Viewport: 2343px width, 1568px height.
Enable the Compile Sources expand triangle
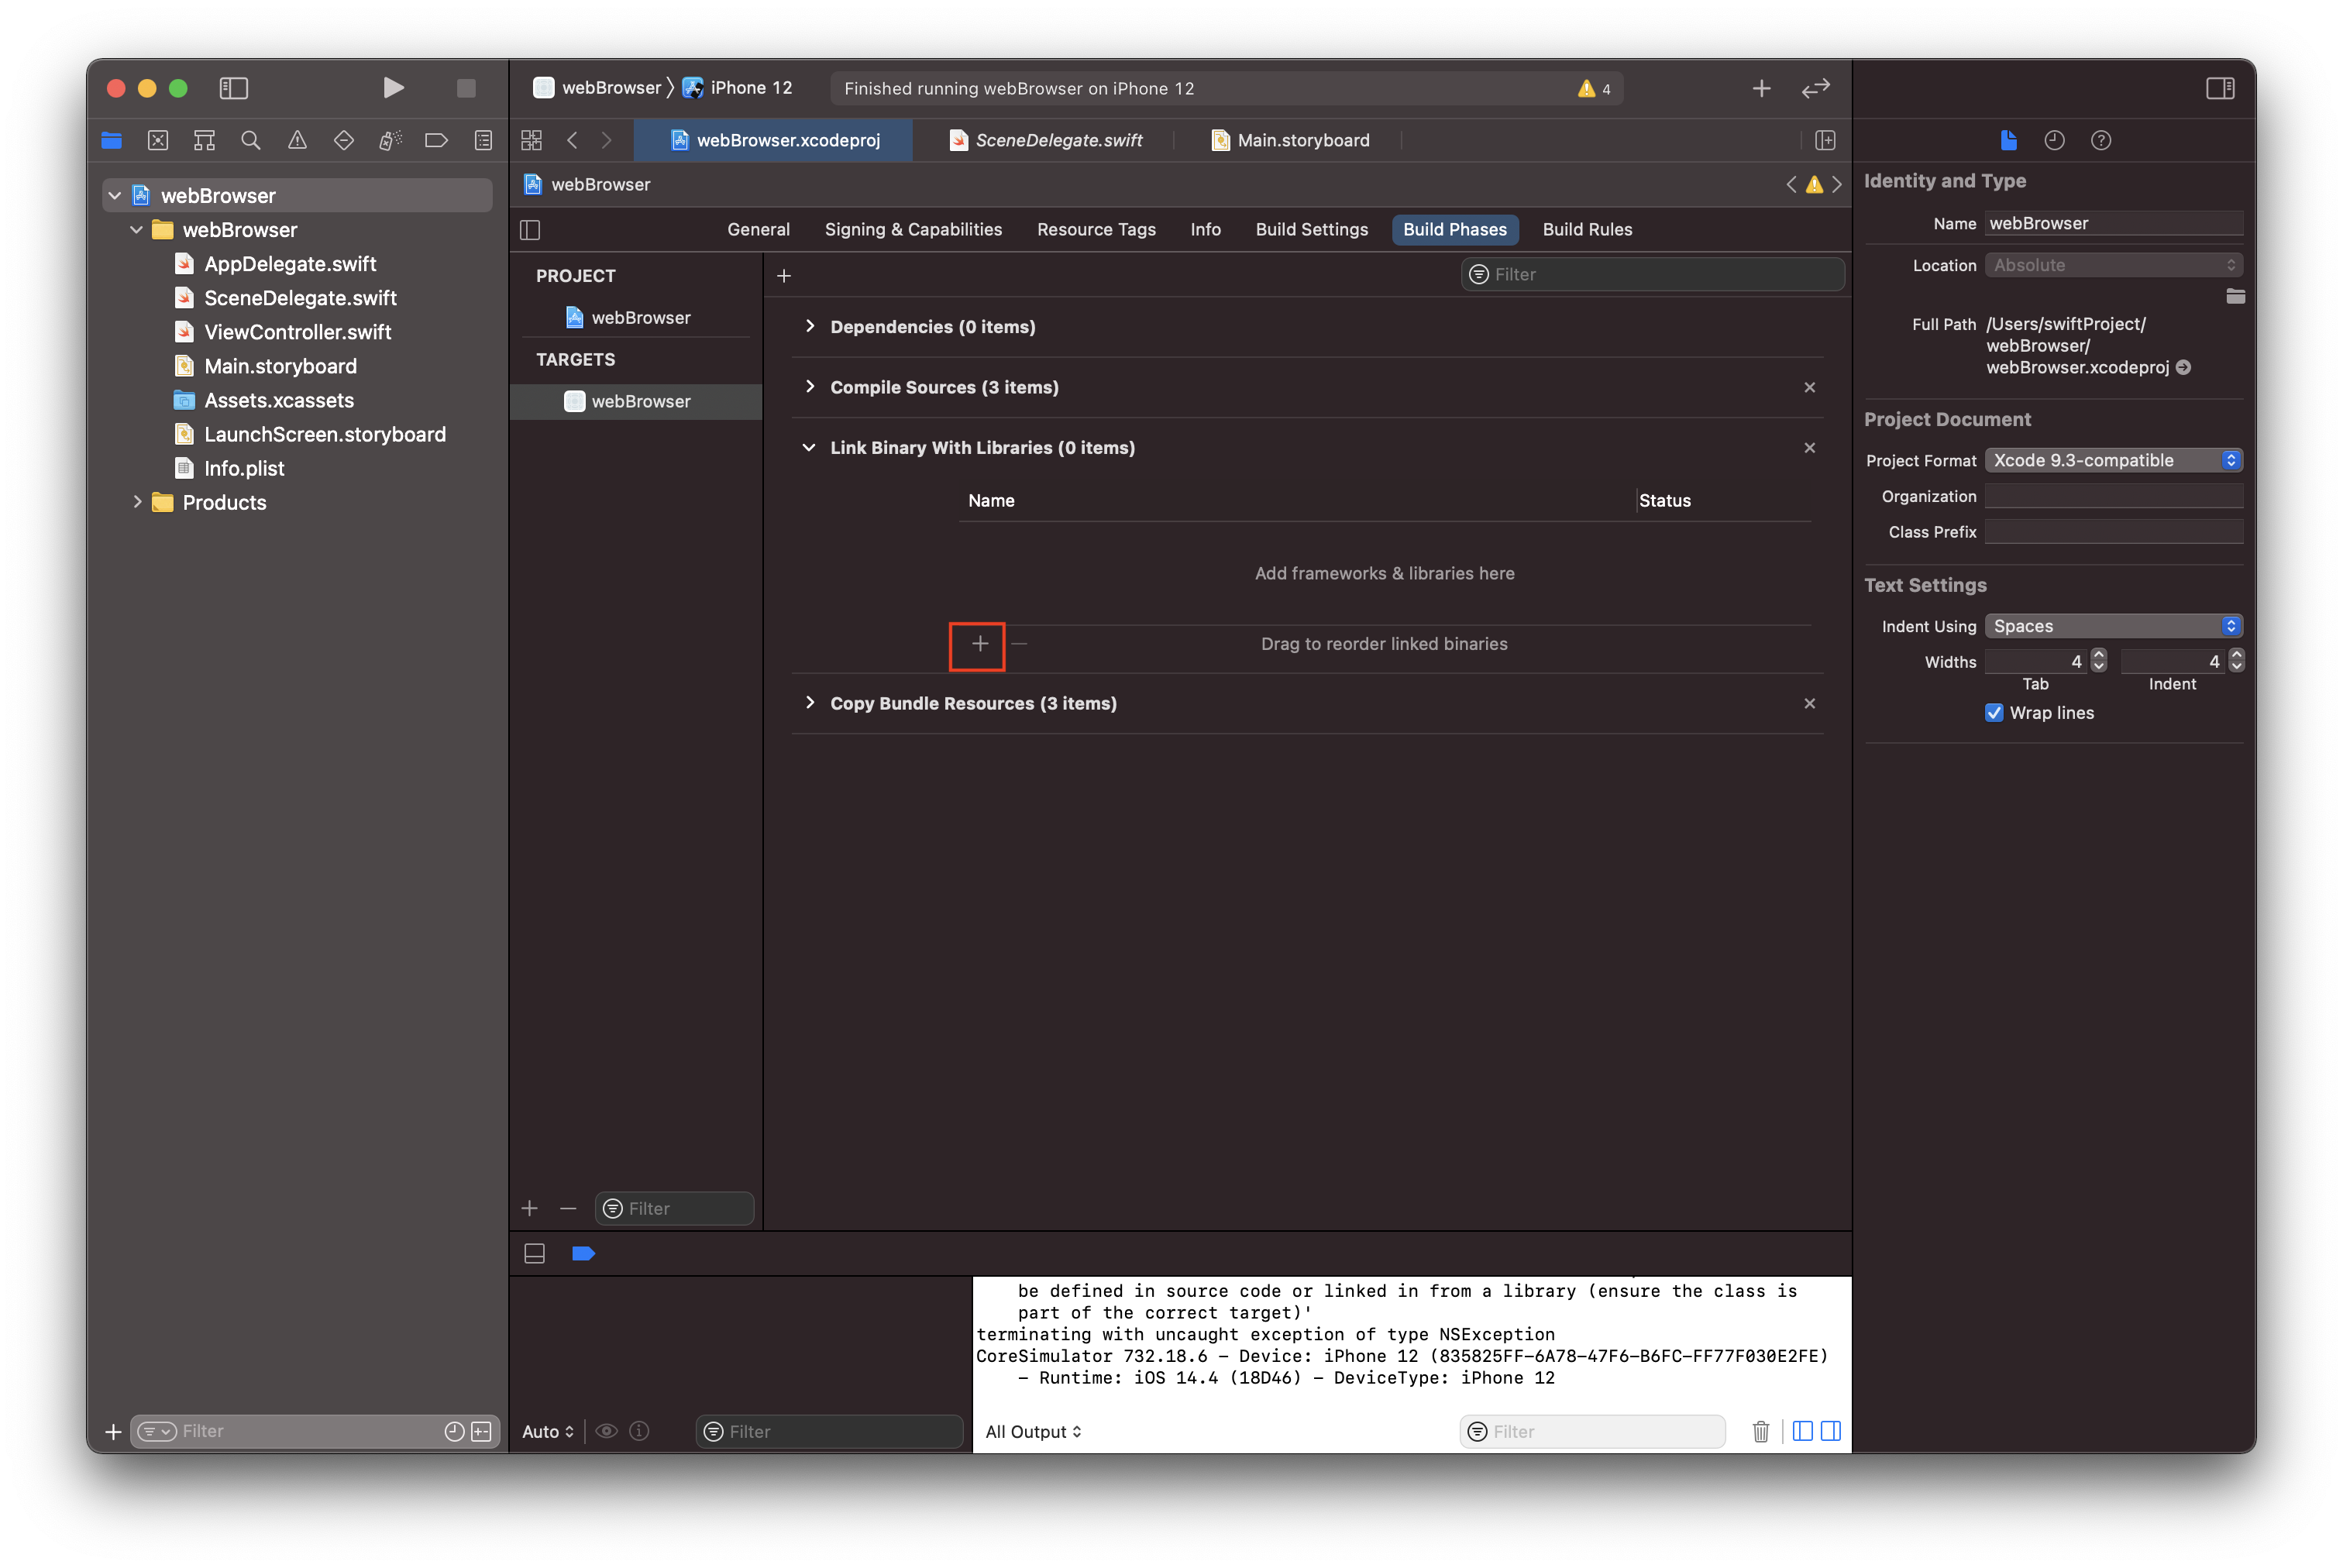pos(812,387)
